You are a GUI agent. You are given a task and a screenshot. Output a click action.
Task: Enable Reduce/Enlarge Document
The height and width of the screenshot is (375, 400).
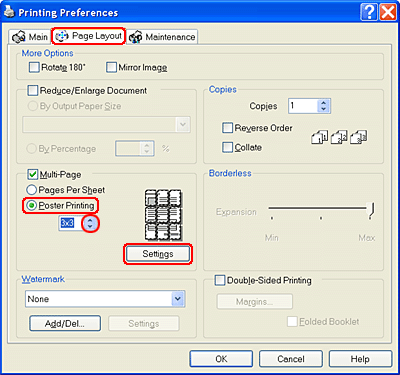click(x=33, y=91)
